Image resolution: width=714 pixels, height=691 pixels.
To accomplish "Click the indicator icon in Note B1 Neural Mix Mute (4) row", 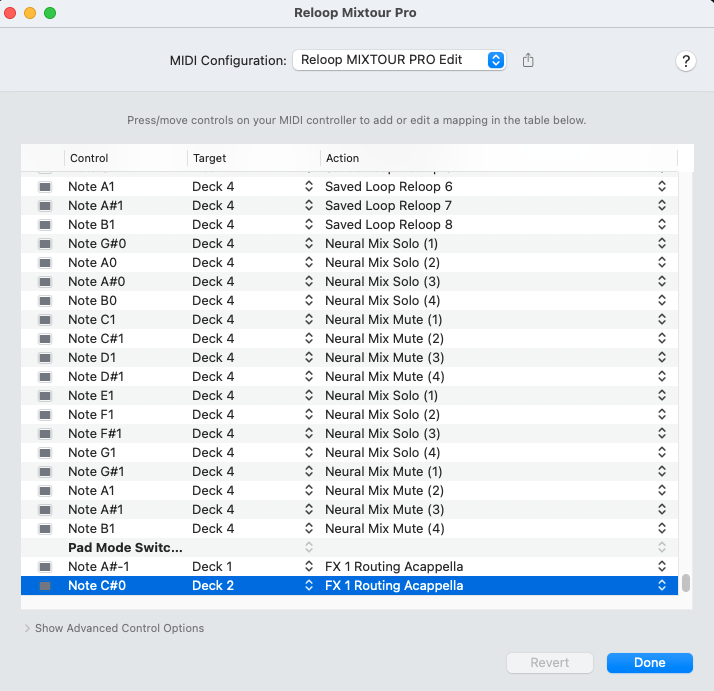I will [45, 529].
